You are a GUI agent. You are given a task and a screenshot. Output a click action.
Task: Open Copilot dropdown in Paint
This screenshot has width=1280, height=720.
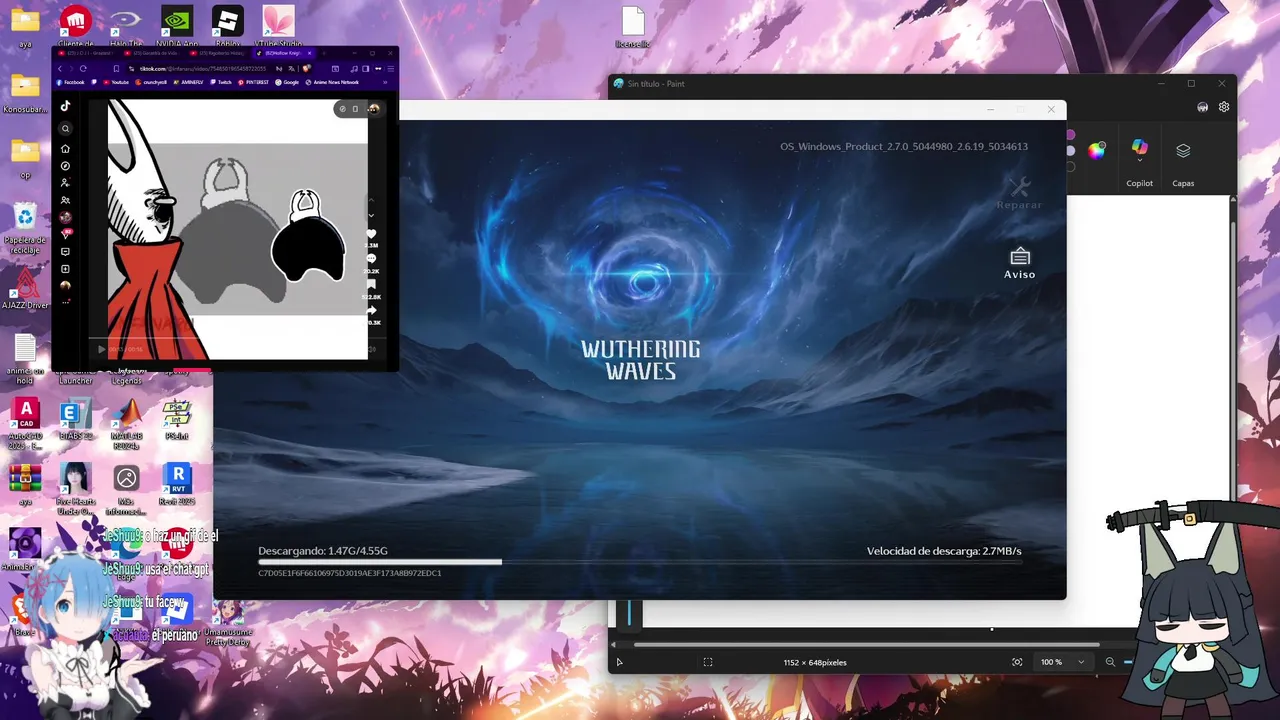point(1140,160)
